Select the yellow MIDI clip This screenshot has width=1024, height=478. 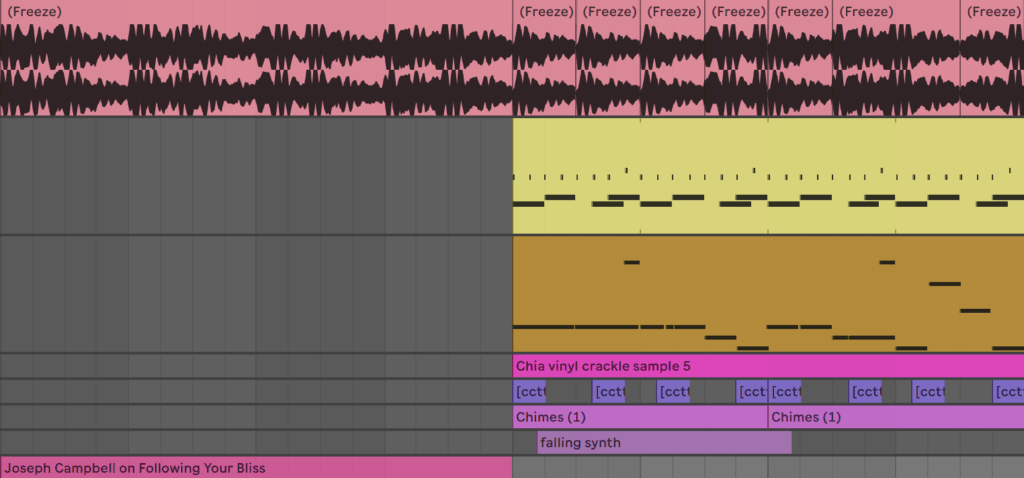click(768, 176)
